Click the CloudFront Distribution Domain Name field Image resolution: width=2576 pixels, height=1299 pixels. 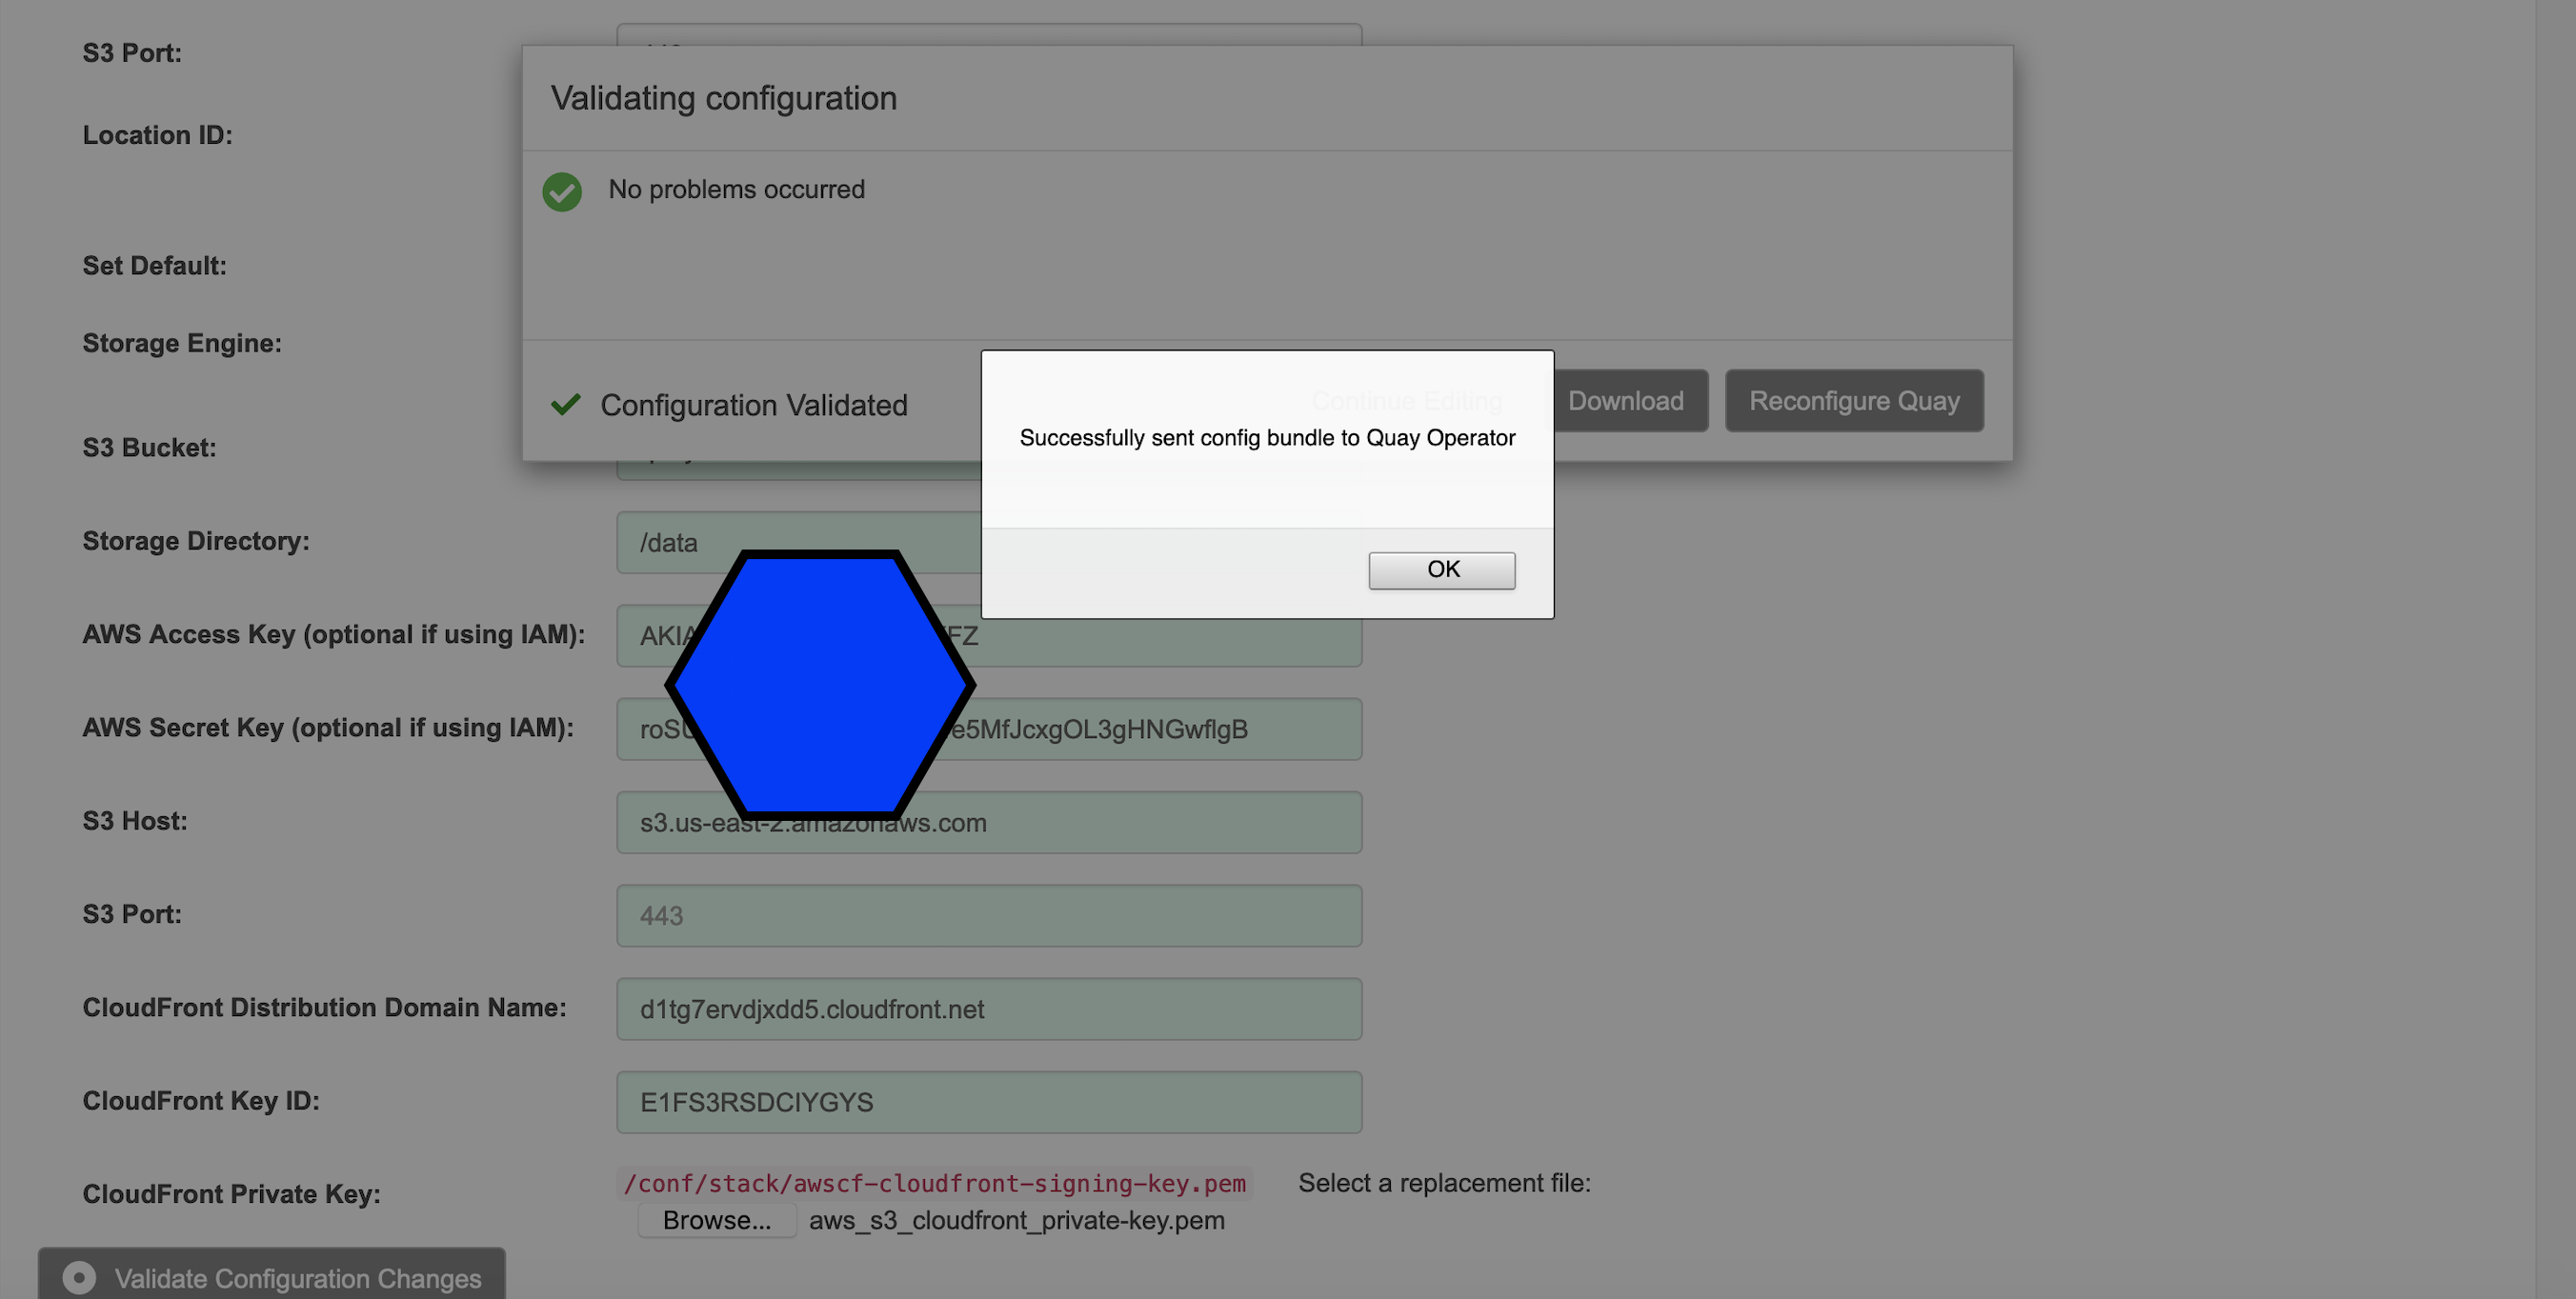[x=988, y=1009]
